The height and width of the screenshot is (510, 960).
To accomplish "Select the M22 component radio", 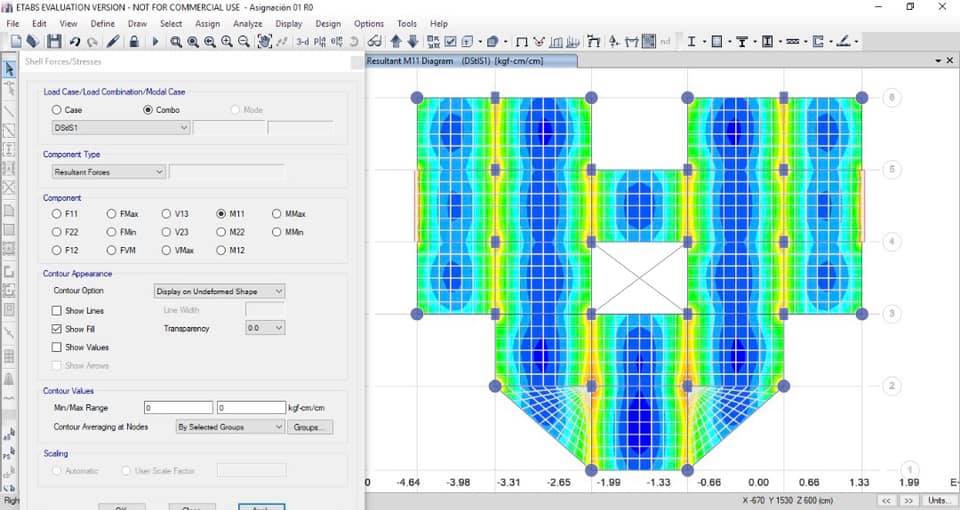I will pos(221,232).
